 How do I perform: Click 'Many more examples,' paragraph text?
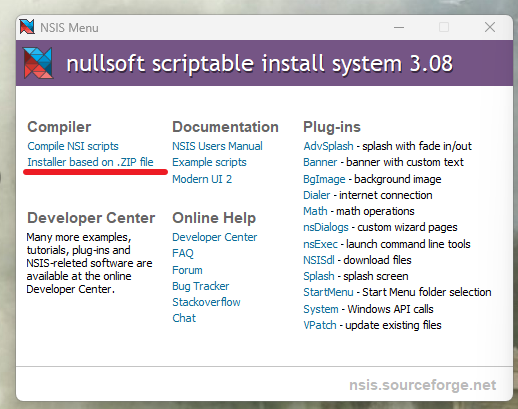(x=79, y=237)
